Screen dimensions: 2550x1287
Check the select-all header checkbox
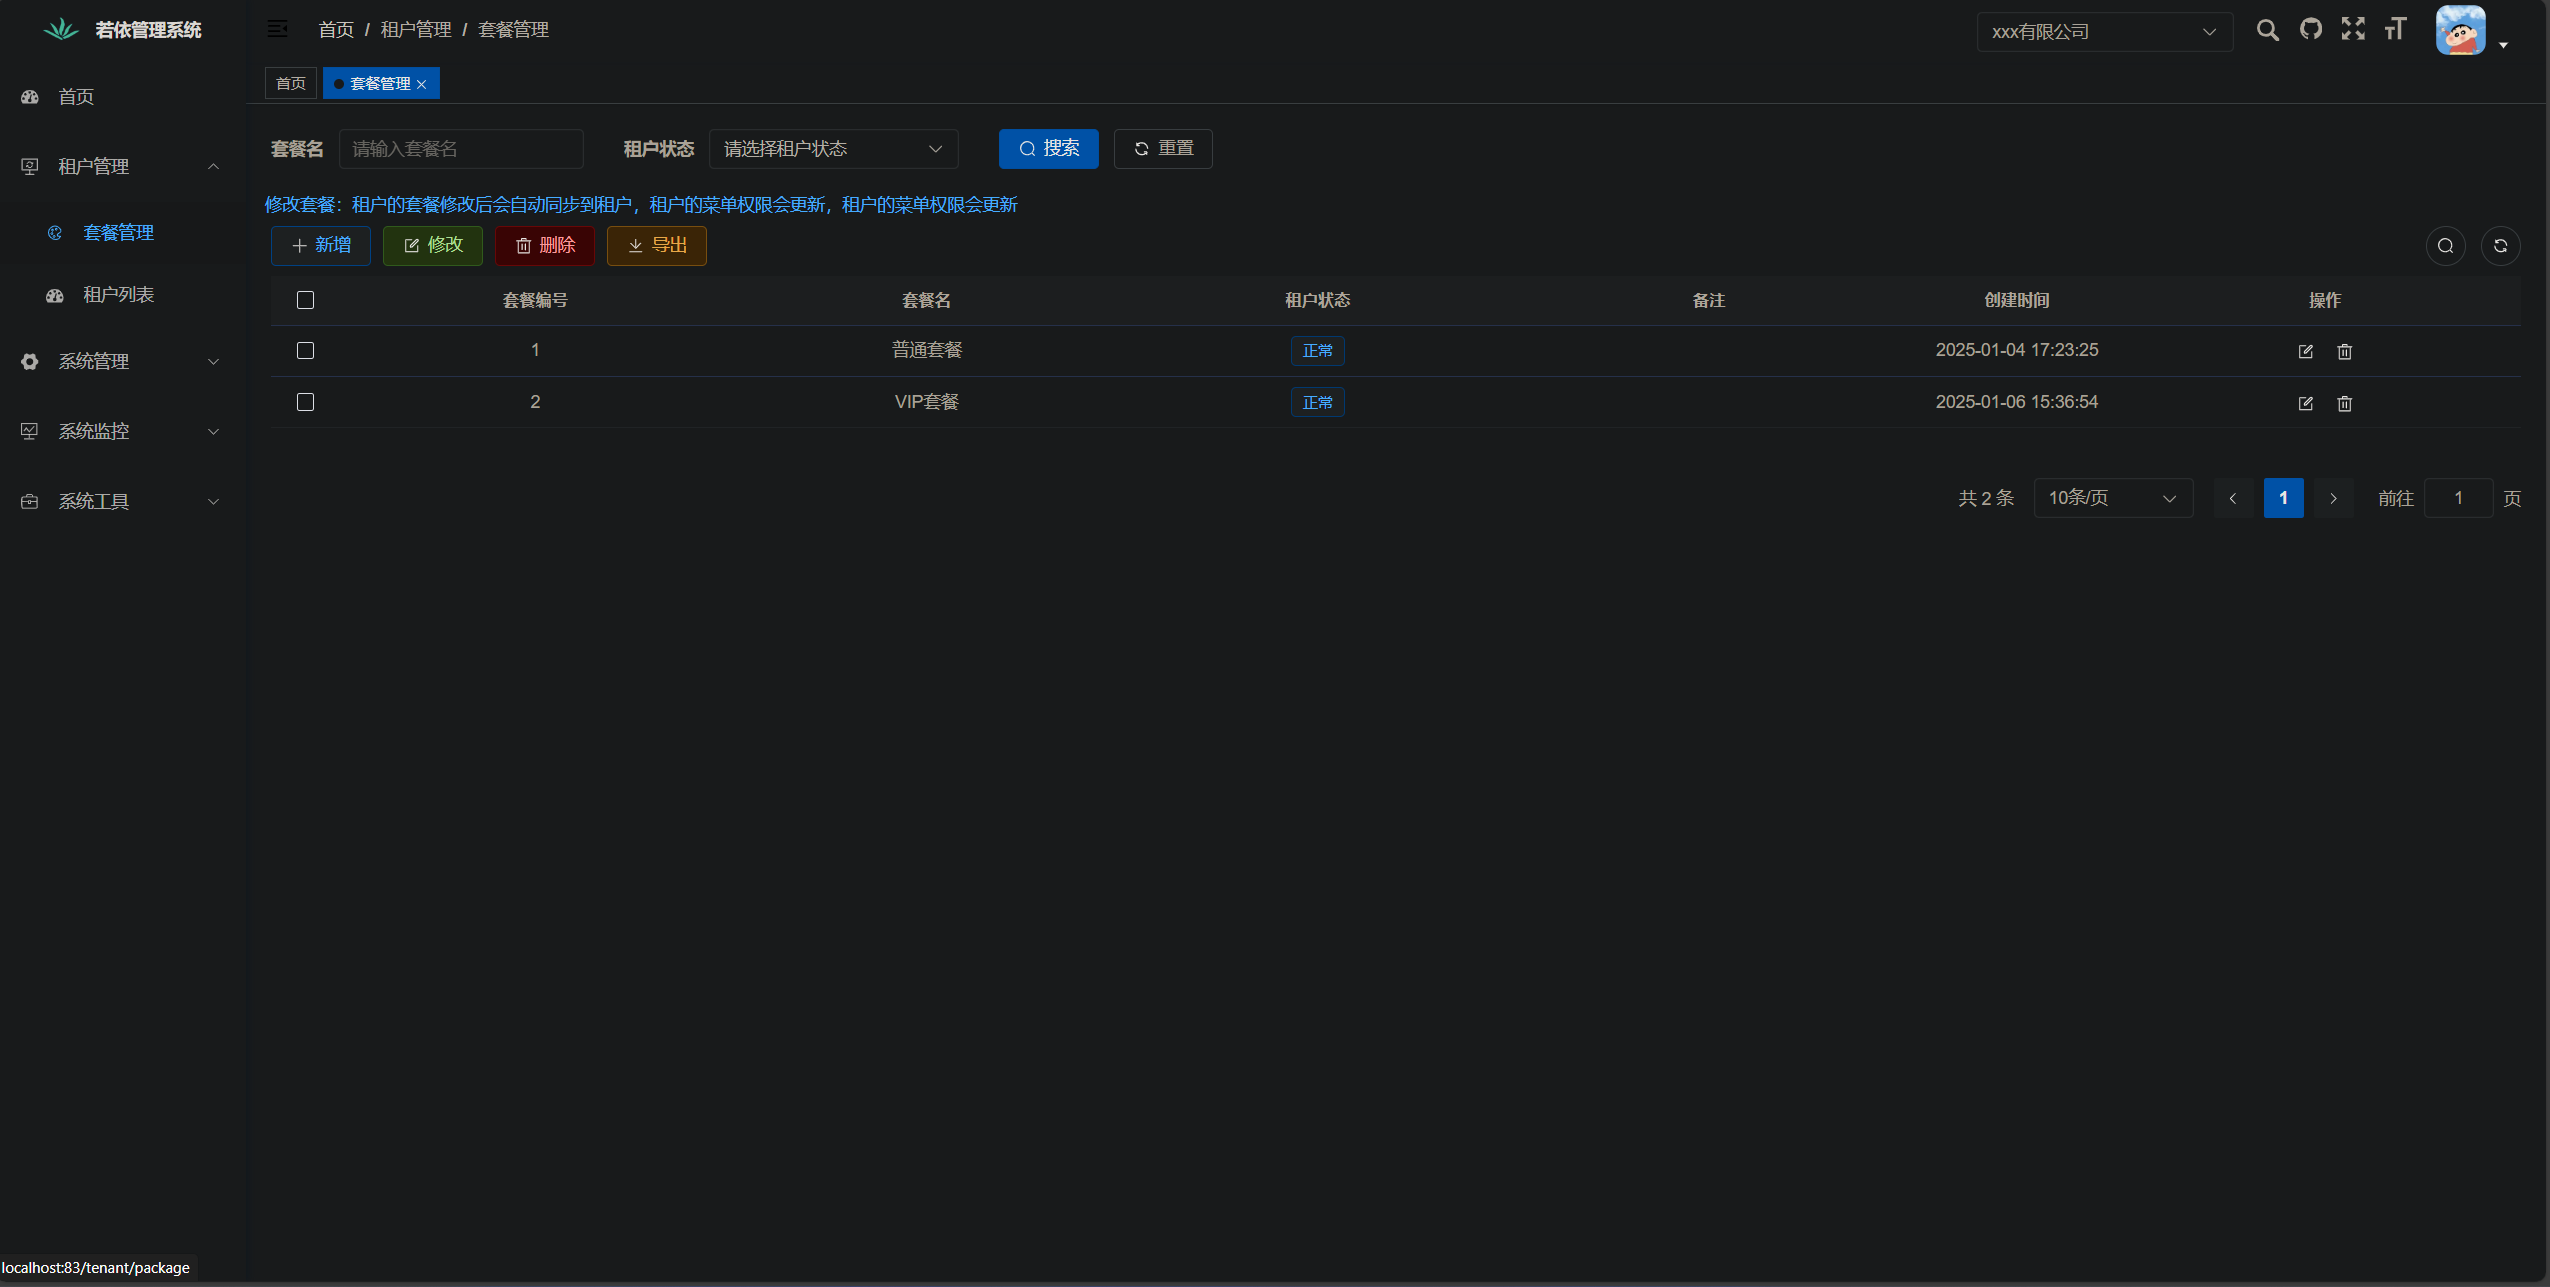(305, 300)
